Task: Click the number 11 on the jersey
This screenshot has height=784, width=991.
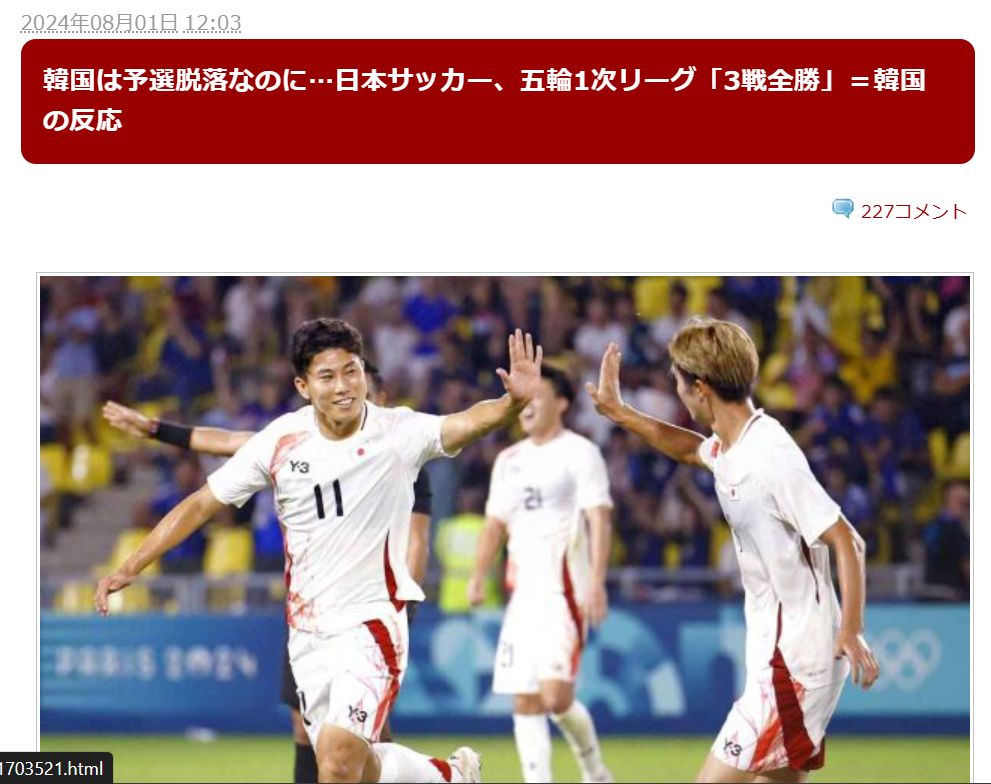Action: coord(329,499)
